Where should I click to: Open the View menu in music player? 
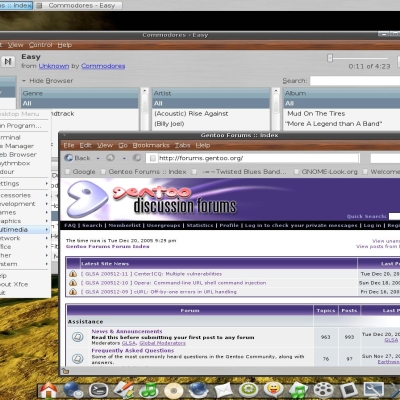coord(16,45)
